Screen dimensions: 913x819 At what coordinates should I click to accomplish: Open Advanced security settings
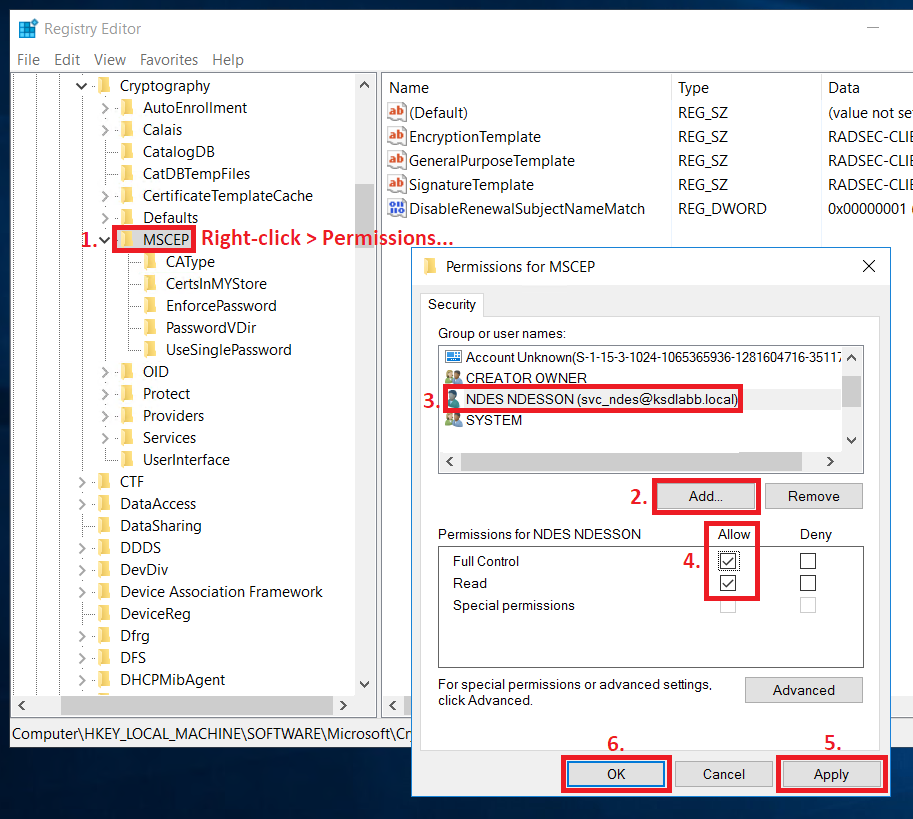(803, 690)
